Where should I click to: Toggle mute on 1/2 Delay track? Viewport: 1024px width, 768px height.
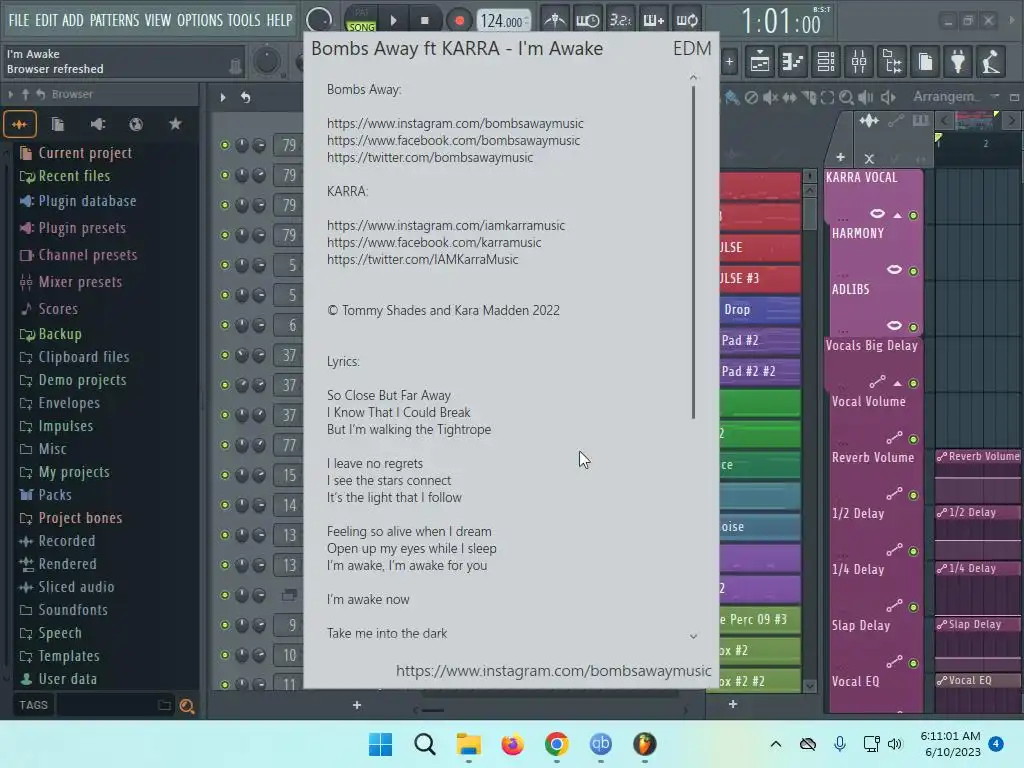913,552
